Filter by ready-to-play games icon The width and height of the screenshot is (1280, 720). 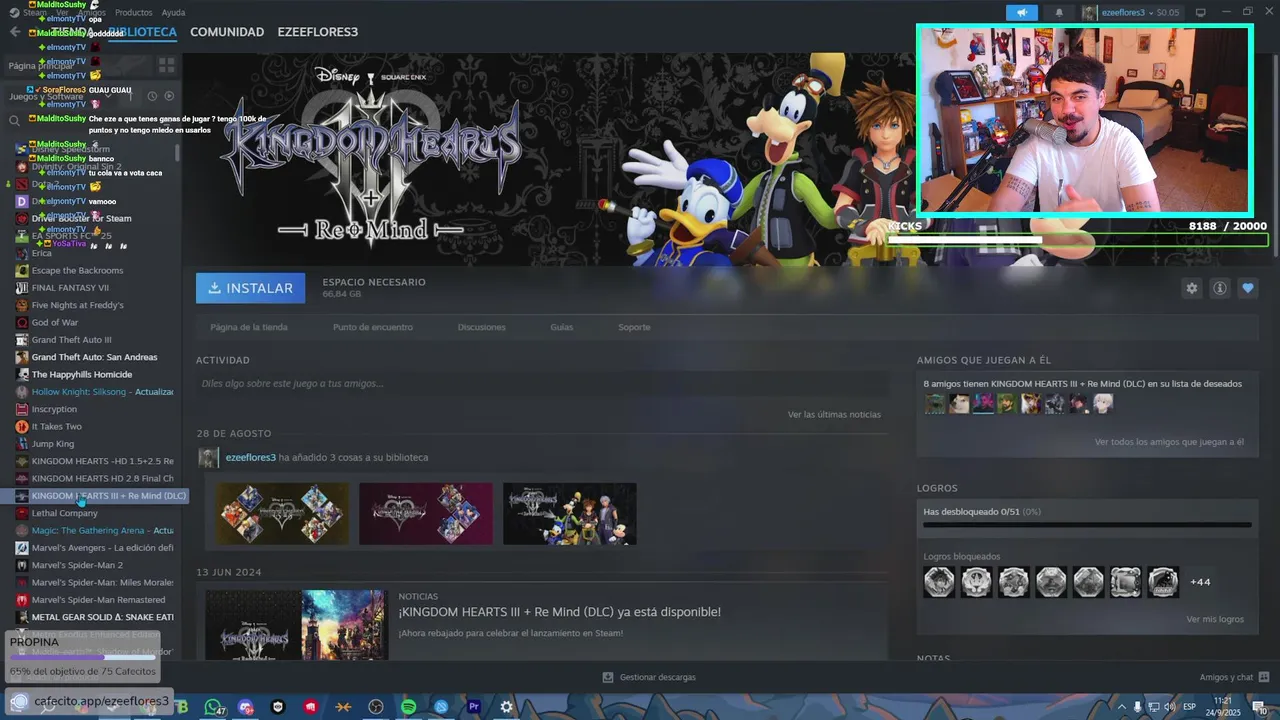click(x=169, y=96)
